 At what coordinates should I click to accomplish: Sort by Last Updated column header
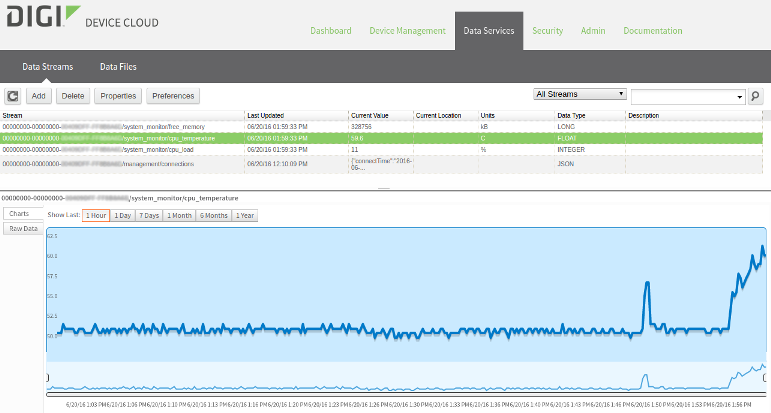tap(297, 116)
